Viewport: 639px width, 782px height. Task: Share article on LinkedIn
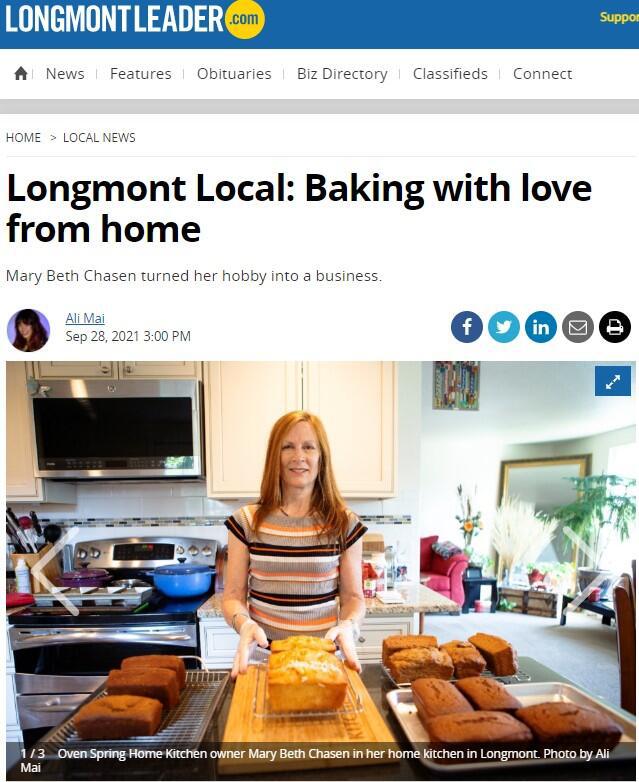click(541, 327)
